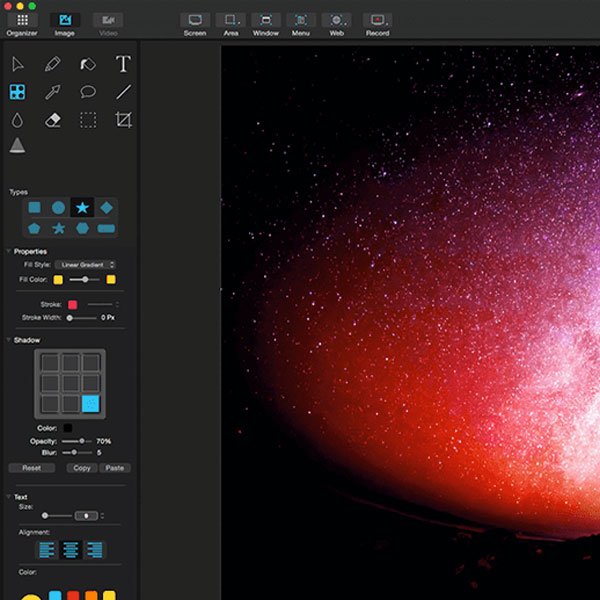Adjust the shadow Opacity slider

point(77,441)
